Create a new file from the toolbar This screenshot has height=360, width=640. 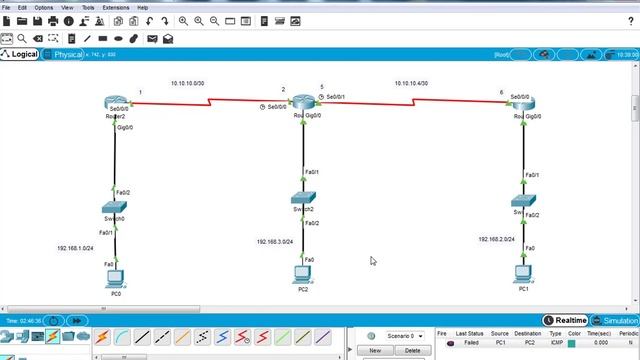(x=7, y=21)
